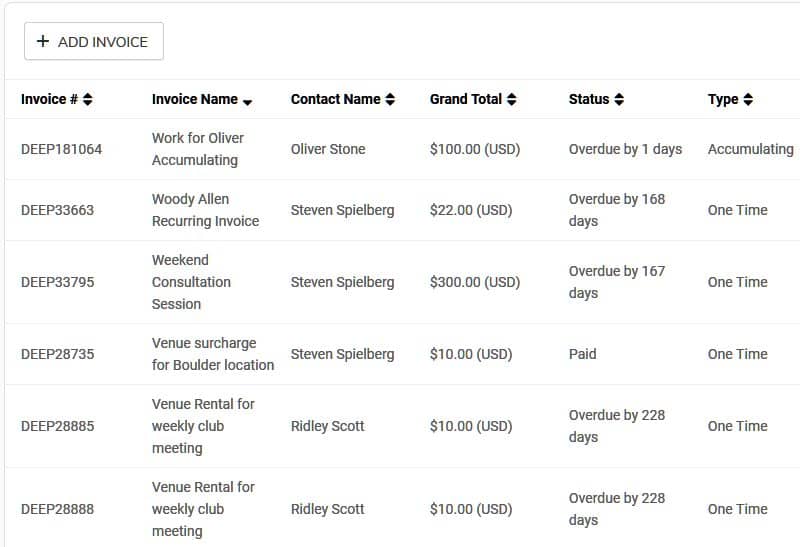
Task: Sort by Invoice # using arrow icon
Action: tap(88, 100)
